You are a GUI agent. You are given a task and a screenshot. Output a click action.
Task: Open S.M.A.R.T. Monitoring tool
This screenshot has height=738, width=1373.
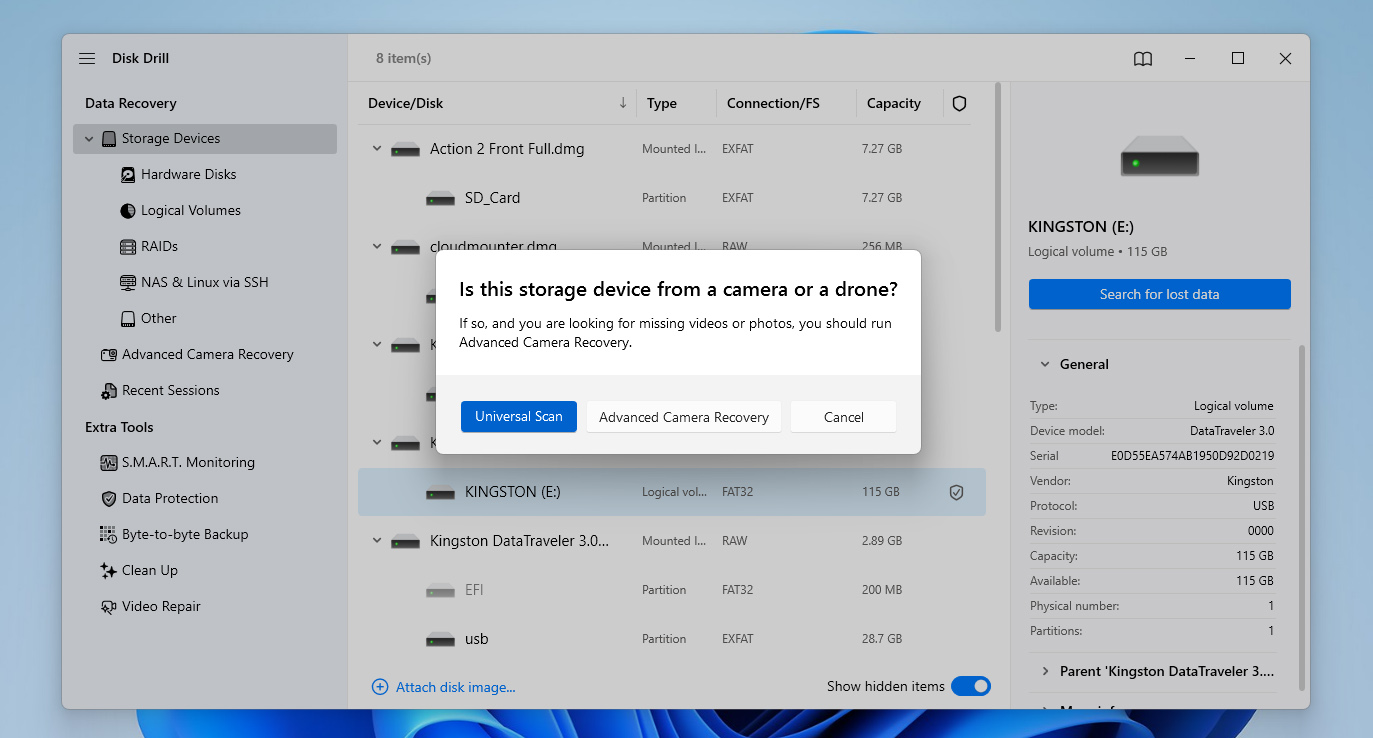(x=188, y=462)
